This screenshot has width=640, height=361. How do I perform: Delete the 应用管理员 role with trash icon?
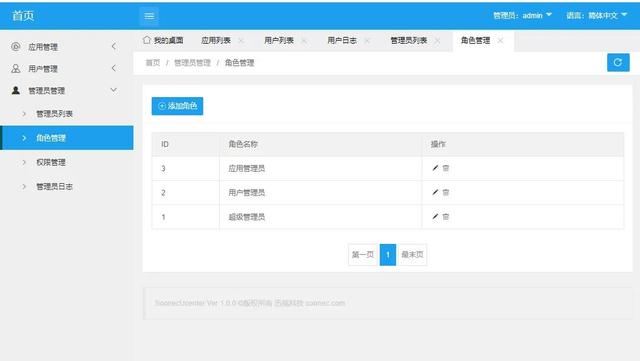point(446,168)
